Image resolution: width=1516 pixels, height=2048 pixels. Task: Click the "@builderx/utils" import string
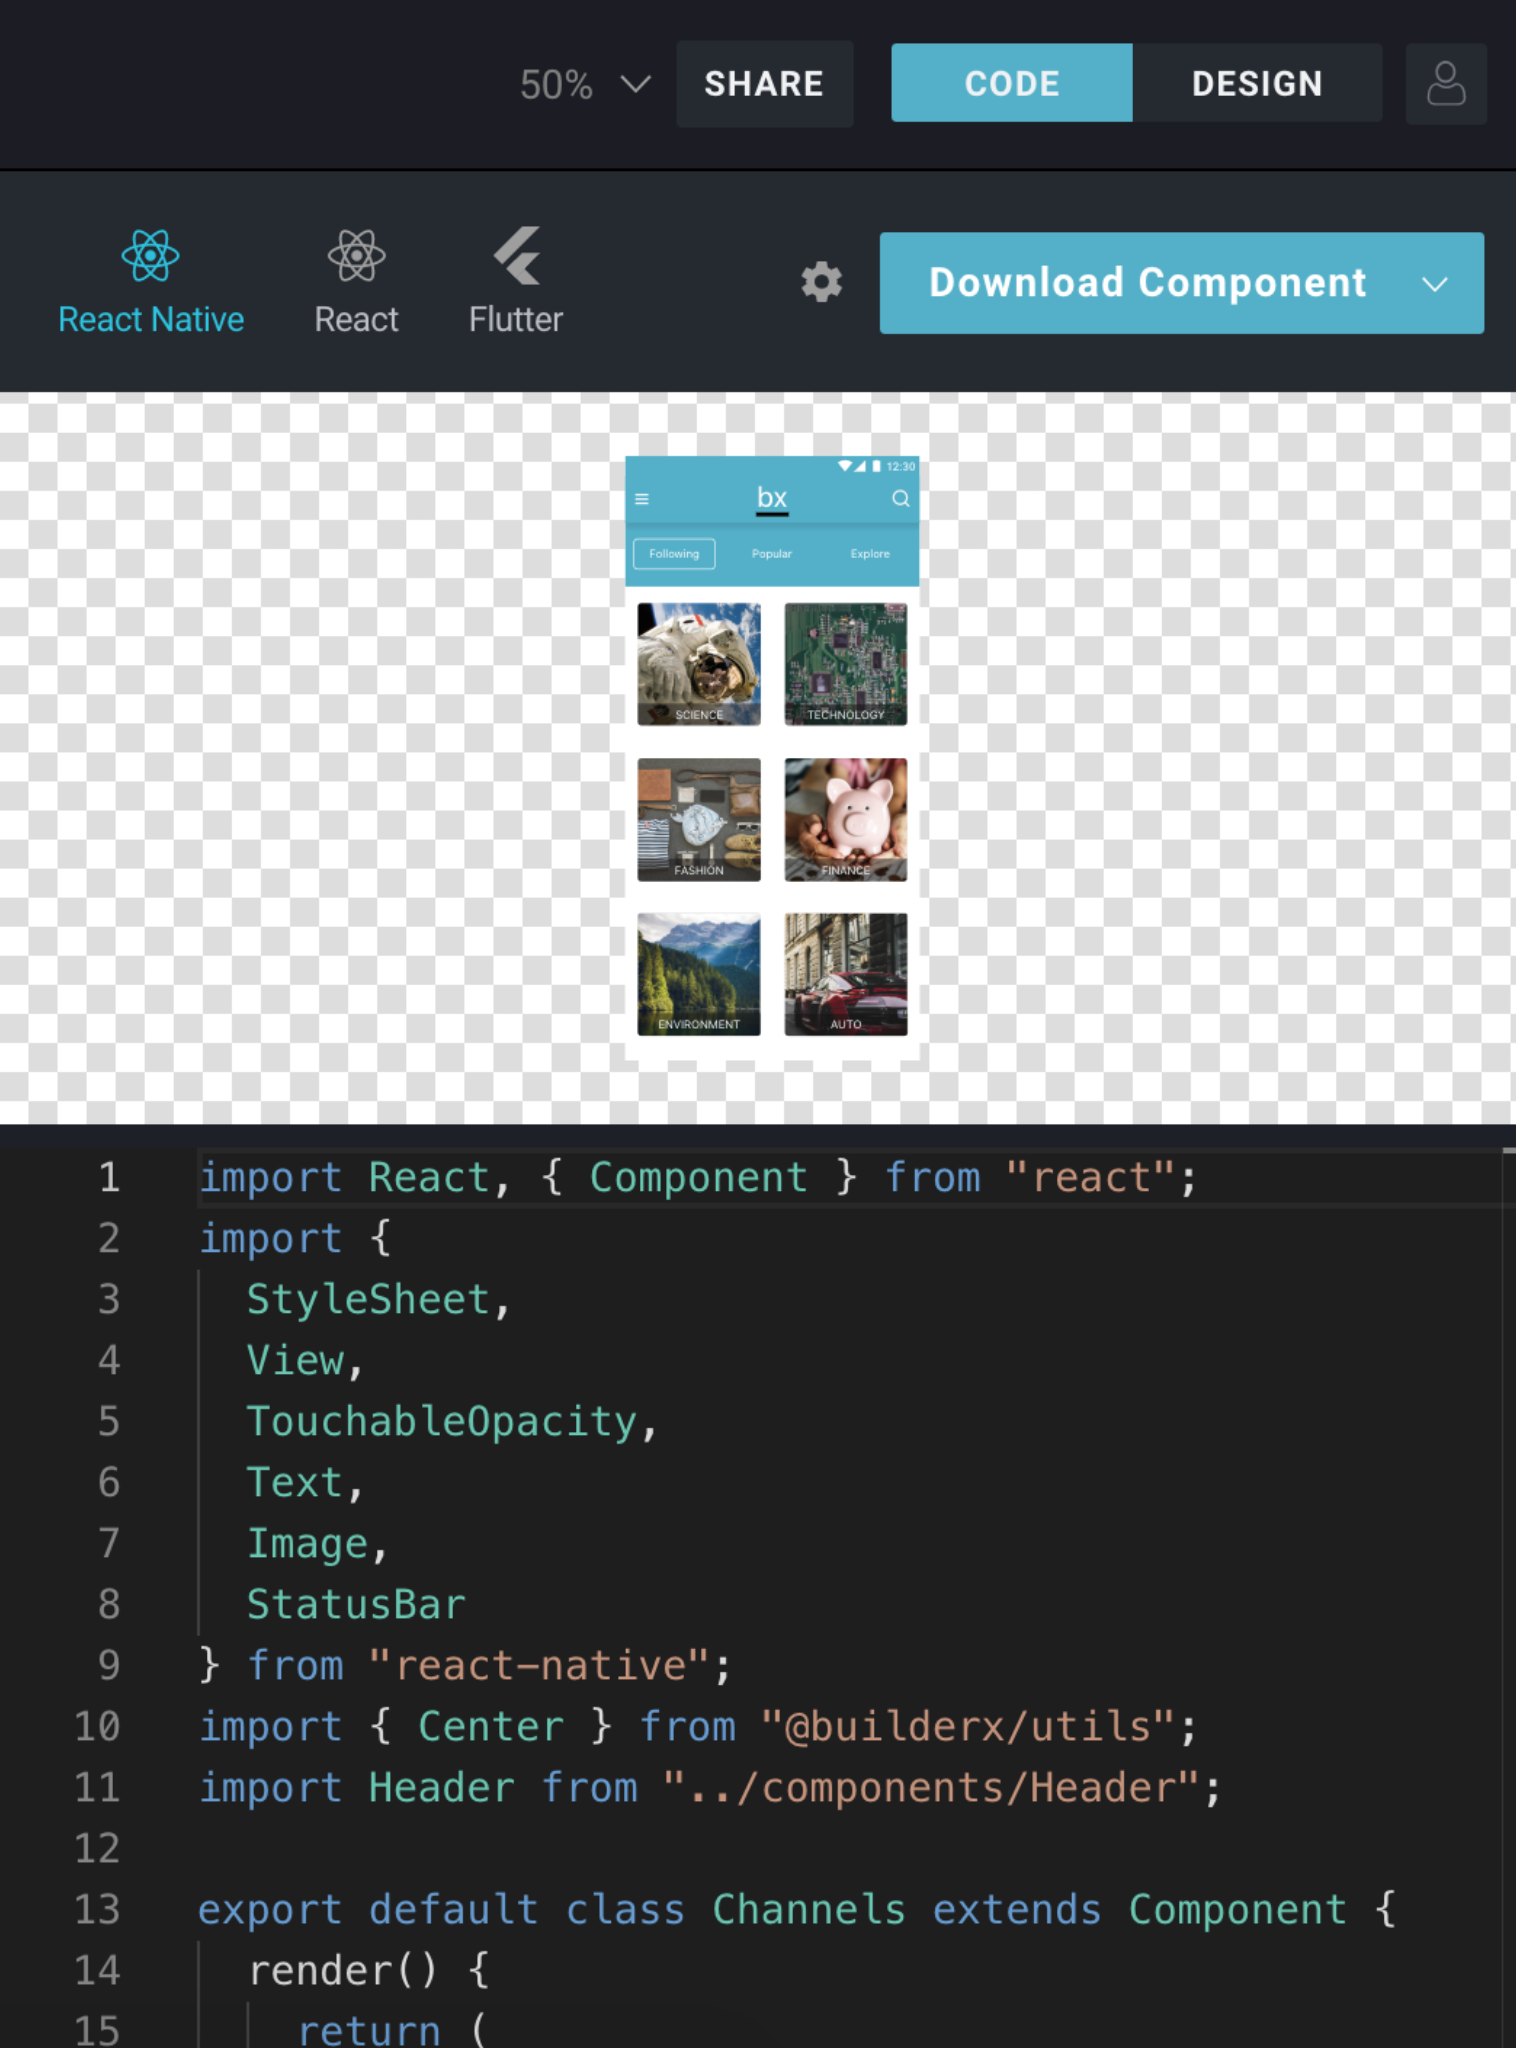[967, 1727]
